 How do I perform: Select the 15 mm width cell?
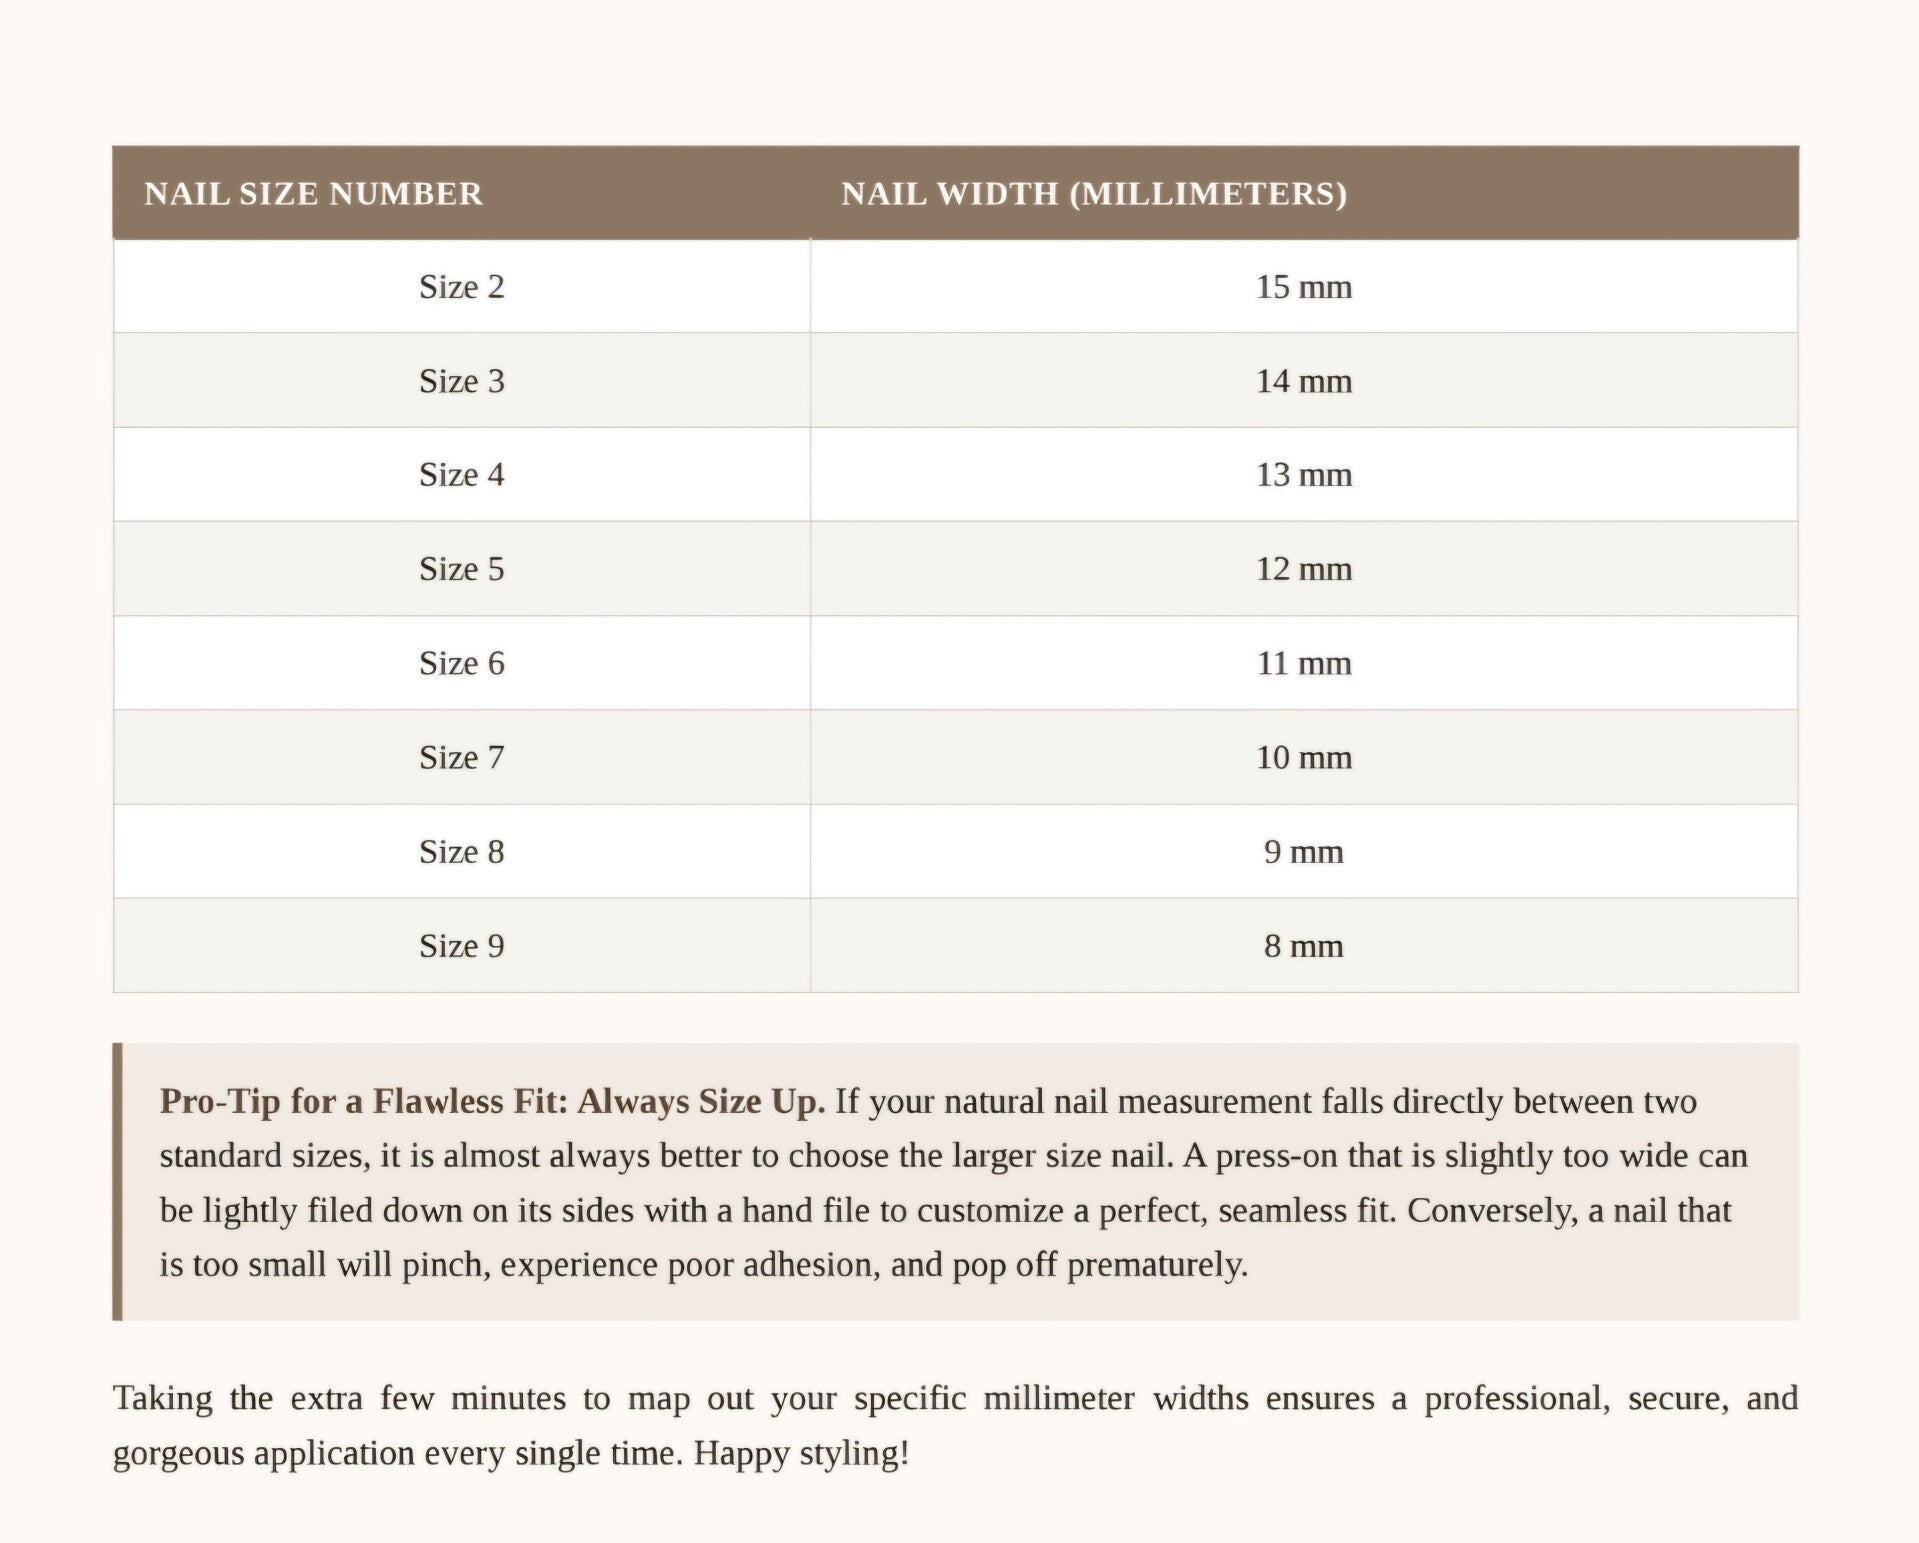(1304, 286)
